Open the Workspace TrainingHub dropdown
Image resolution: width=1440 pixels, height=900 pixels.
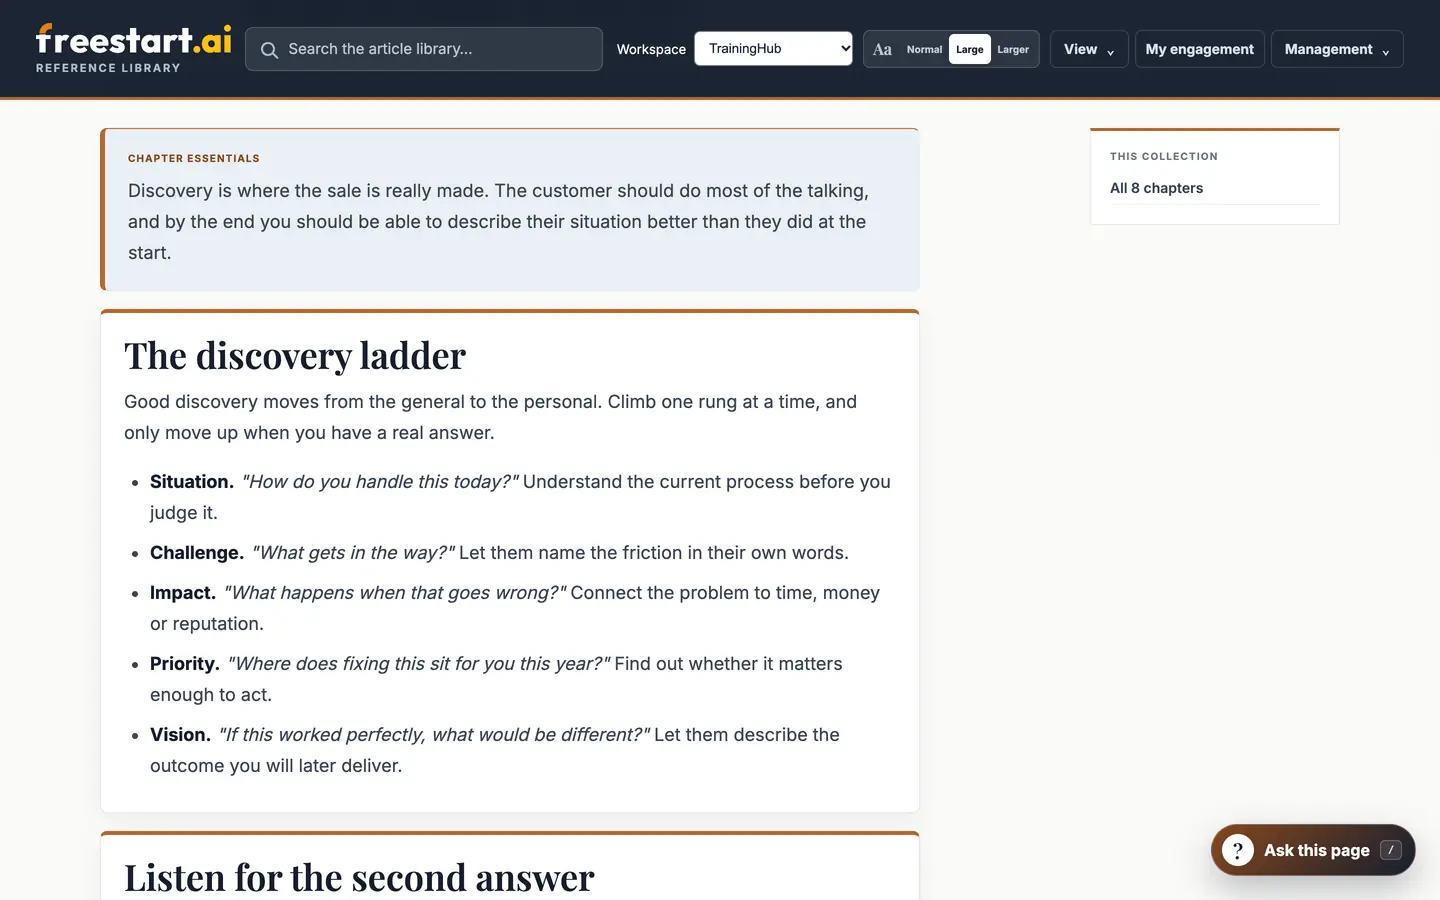click(773, 48)
